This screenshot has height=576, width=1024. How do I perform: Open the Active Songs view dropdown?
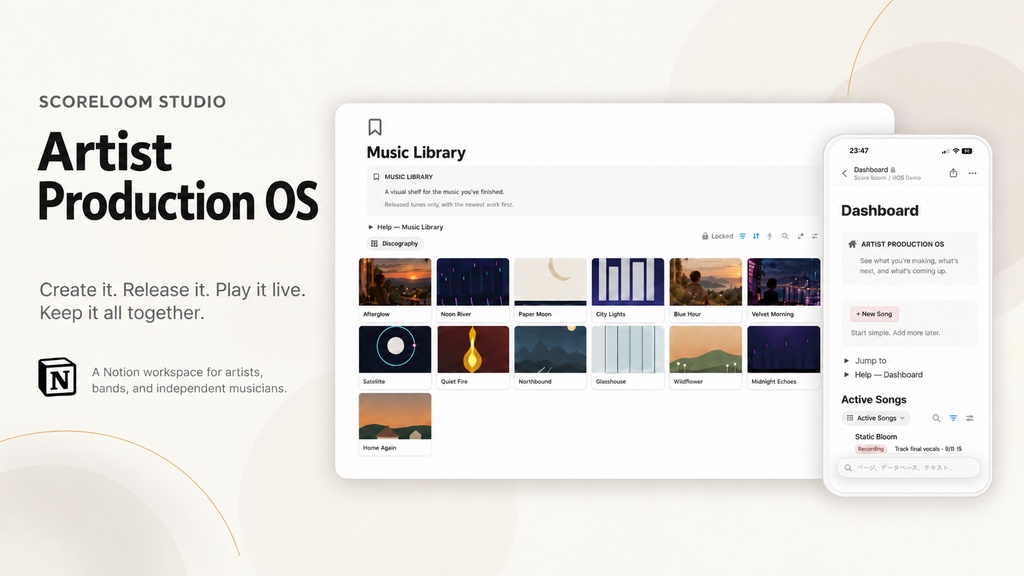875,418
